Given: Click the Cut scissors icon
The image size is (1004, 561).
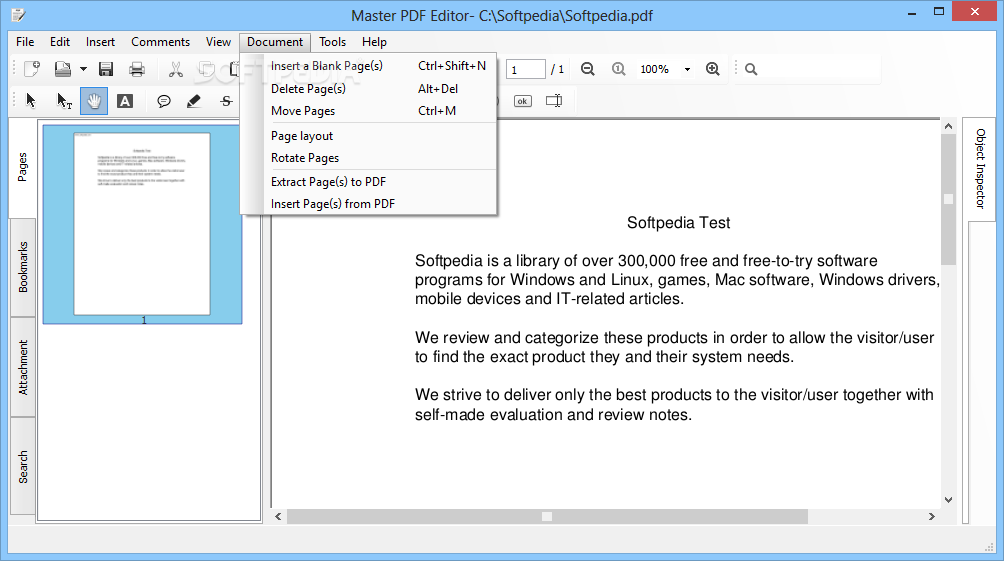Looking at the screenshot, I should pos(175,69).
